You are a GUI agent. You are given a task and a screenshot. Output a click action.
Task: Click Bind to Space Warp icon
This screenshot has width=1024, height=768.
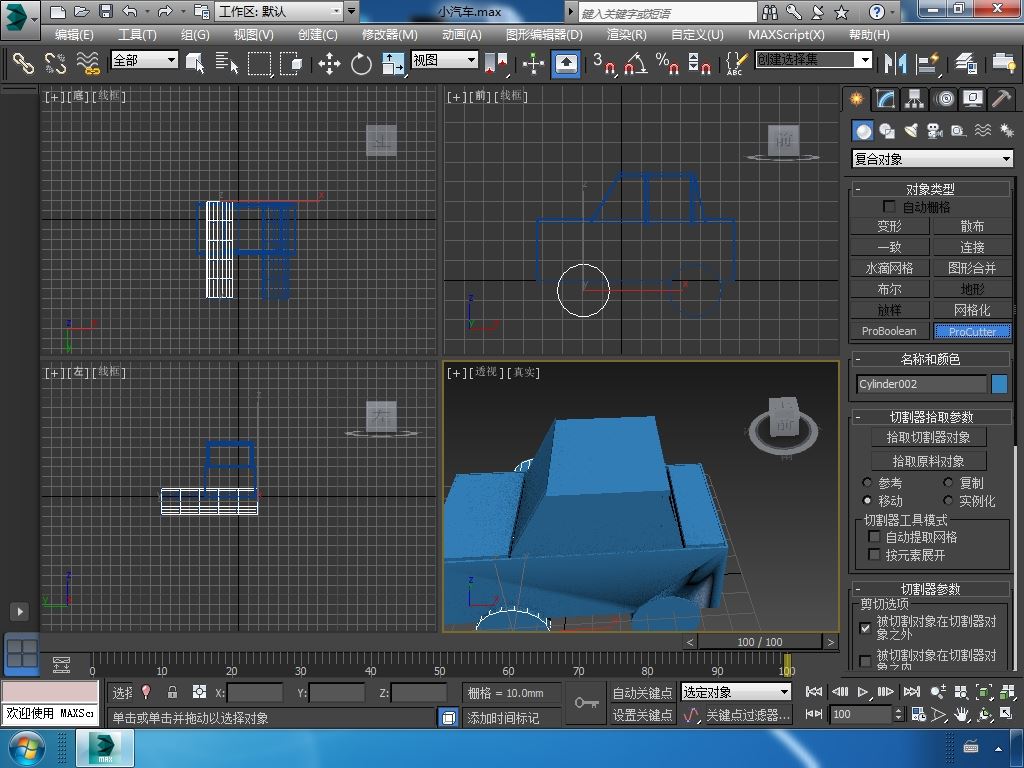88,63
